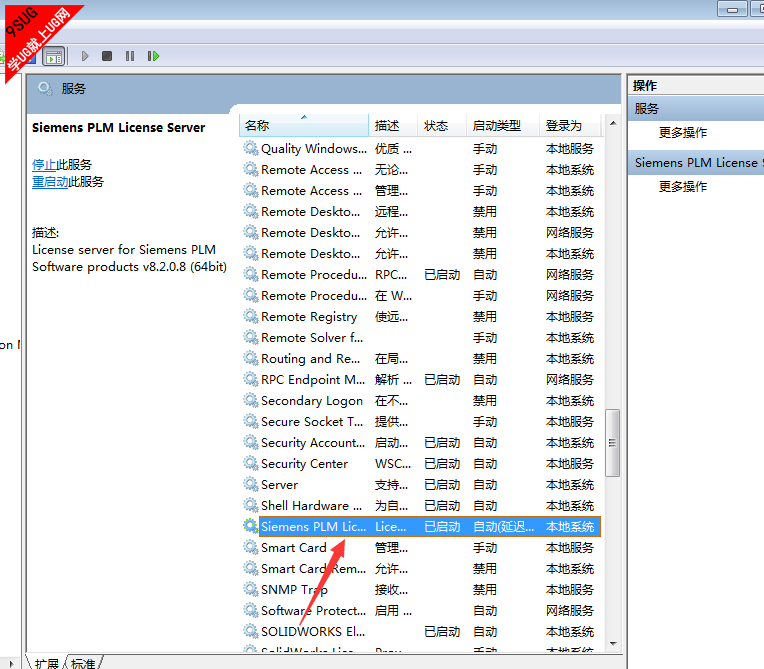Sort services by the 名称 column header

click(304, 126)
